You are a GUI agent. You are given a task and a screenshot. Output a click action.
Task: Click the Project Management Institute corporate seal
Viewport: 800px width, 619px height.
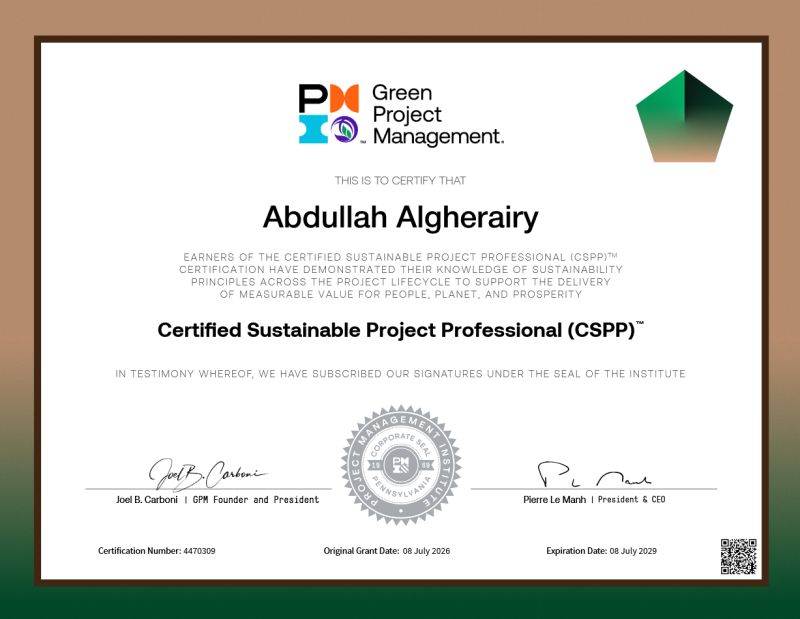click(x=401, y=465)
